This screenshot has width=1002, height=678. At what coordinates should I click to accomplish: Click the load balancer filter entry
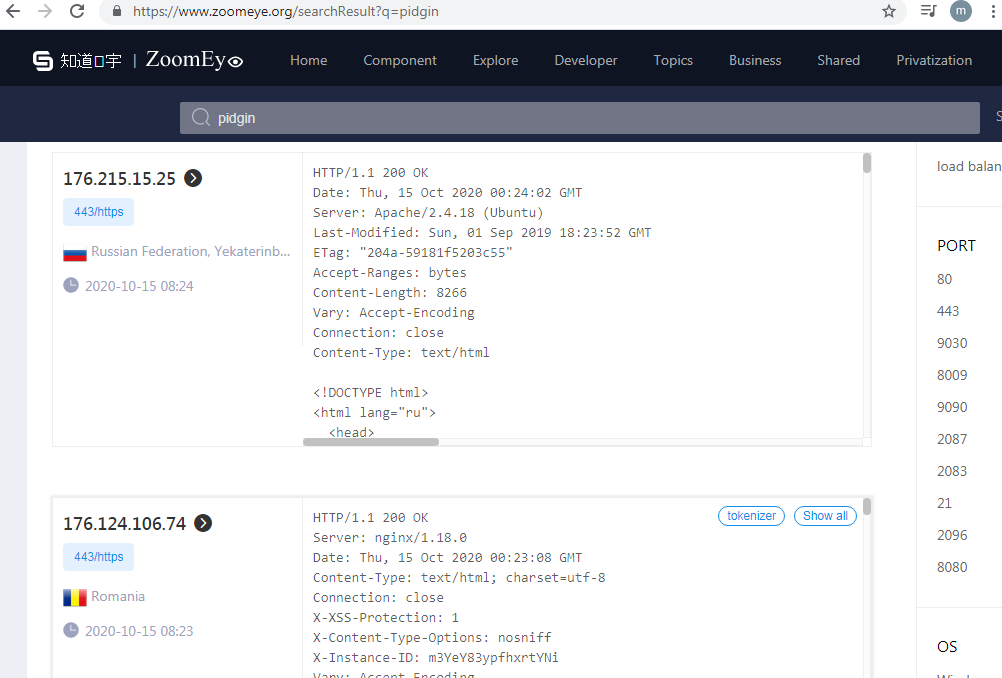coord(969,166)
